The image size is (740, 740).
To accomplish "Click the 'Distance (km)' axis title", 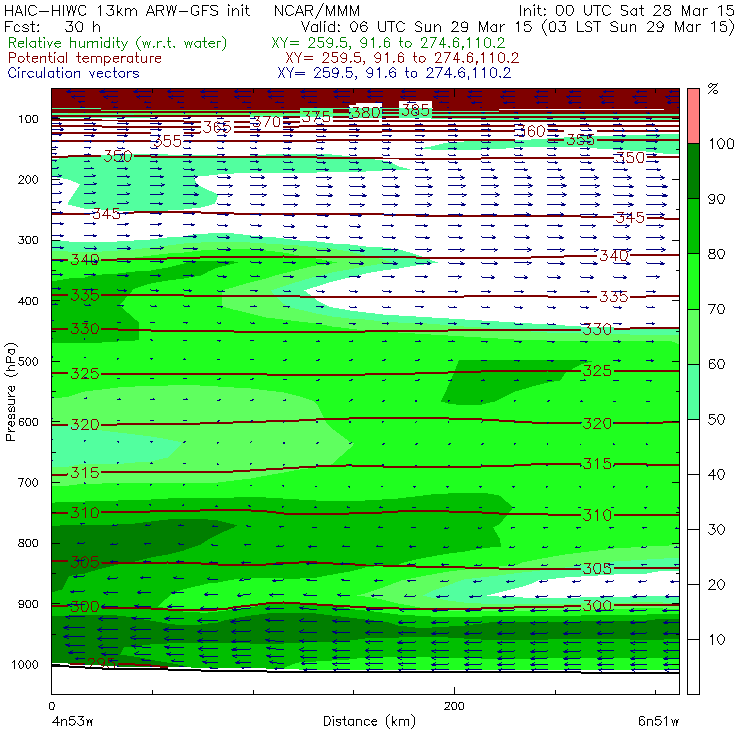I will 370,721.
